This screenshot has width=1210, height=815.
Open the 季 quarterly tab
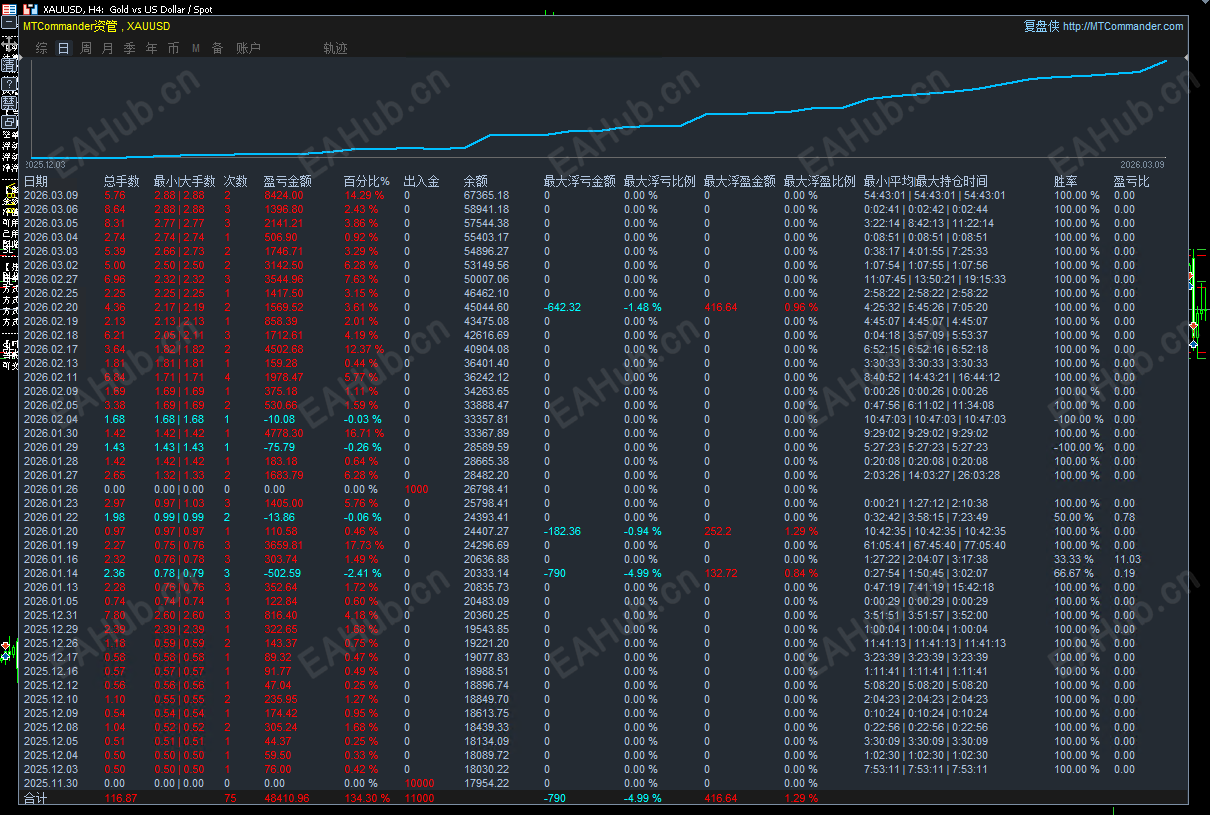[x=130, y=48]
